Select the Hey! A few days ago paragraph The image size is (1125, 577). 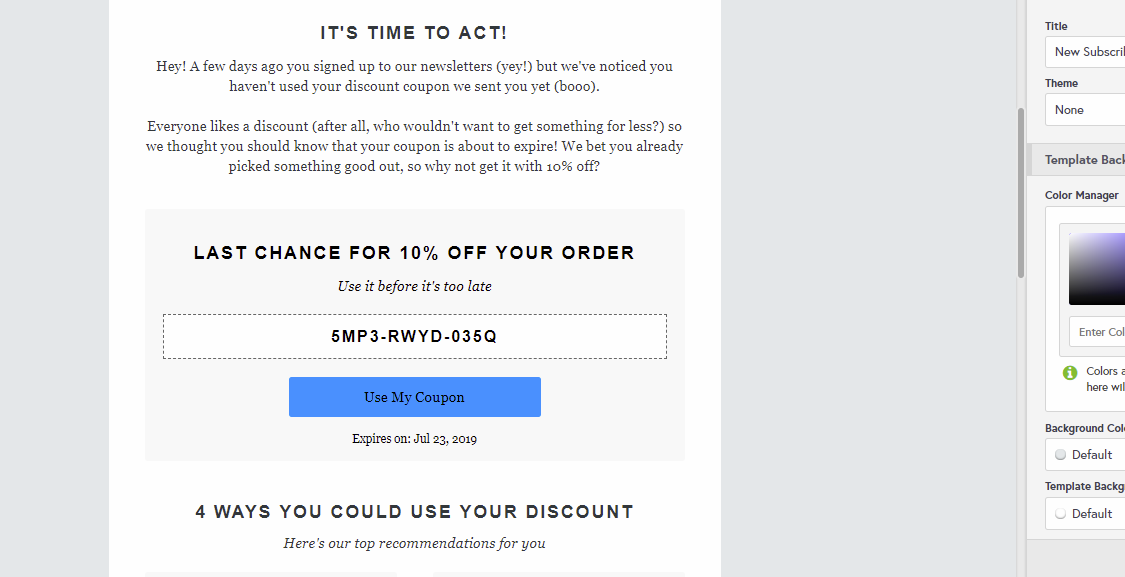[415, 76]
